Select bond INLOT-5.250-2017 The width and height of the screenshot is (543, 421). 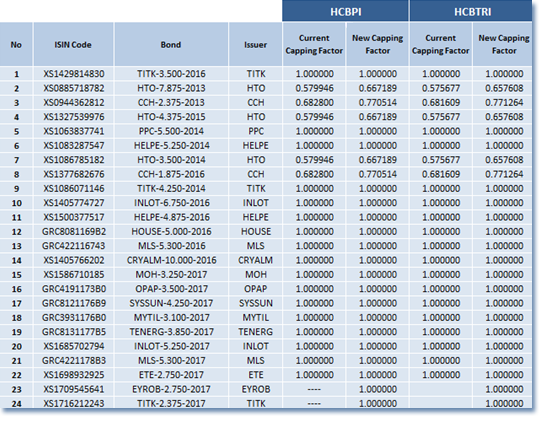click(x=172, y=346)
